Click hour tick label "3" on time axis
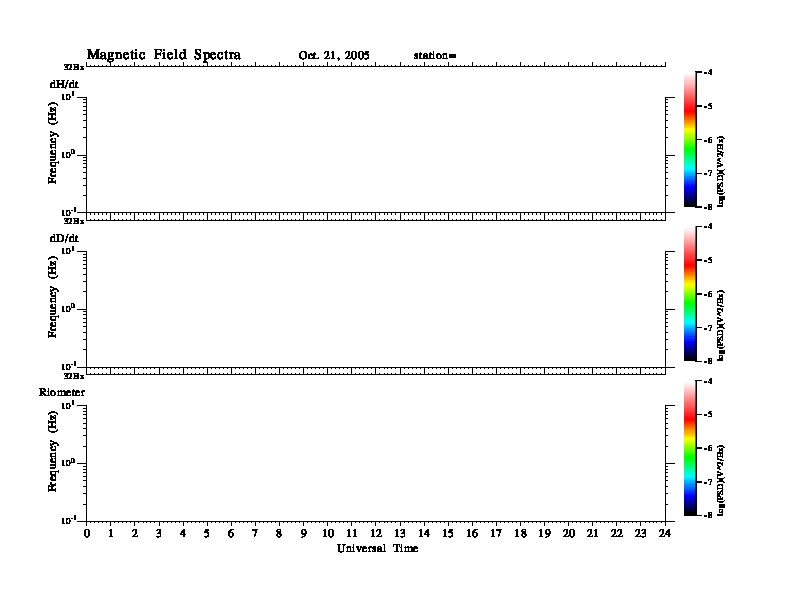The width and height of the screenshot is (792, 612). pyautogui.click(x=159, y=533)
